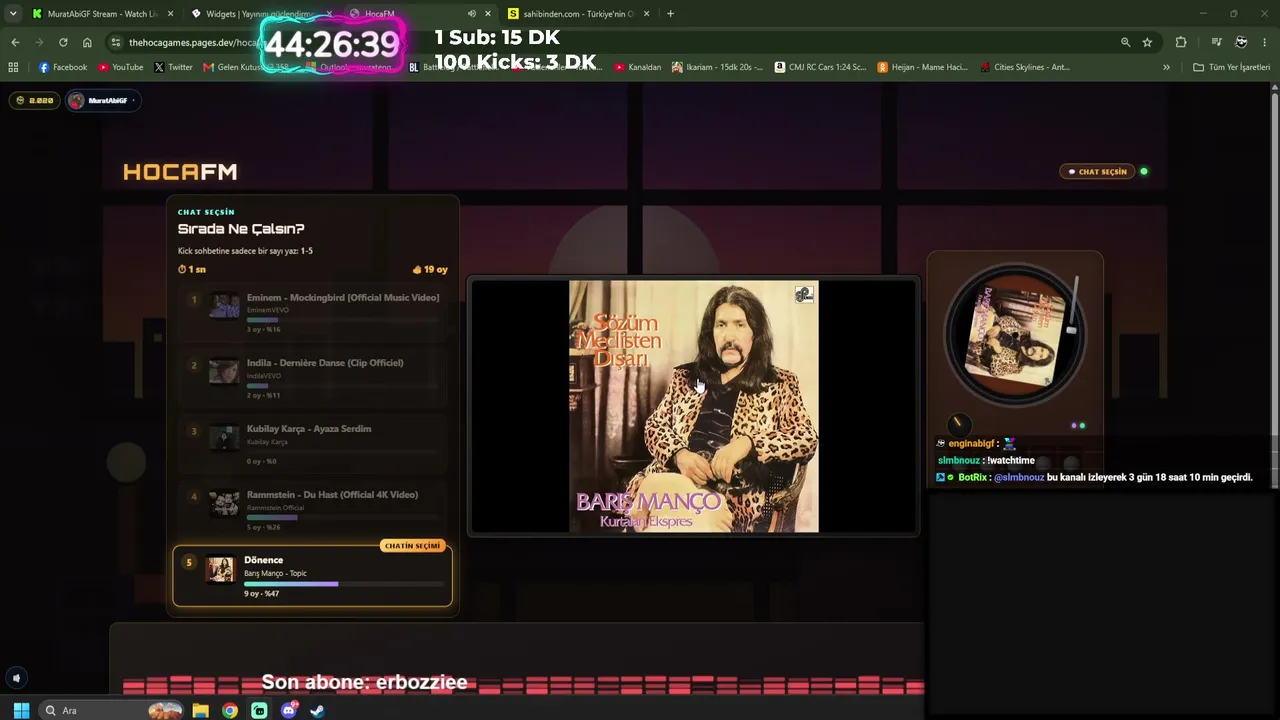Open the Kanaldan bookmark
The image size is (1280, 720).
pos(637,67)
